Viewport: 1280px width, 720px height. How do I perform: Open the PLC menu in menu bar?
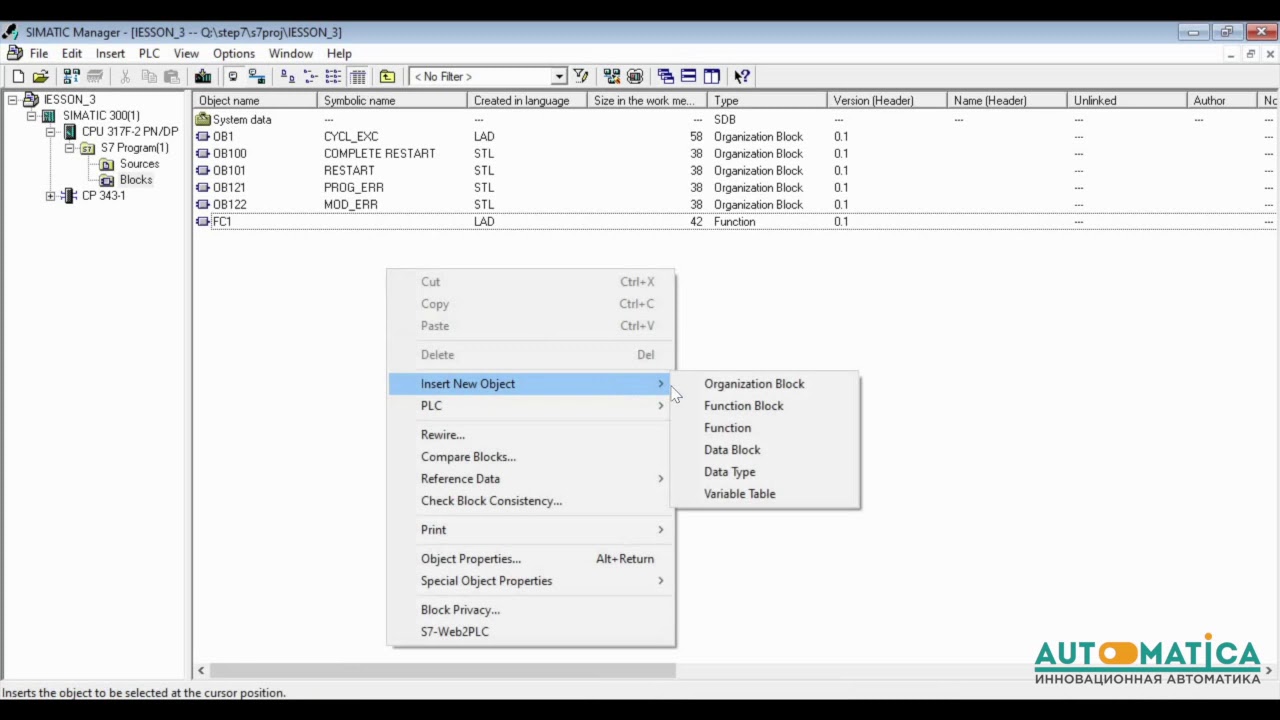[x=149, y=53]
